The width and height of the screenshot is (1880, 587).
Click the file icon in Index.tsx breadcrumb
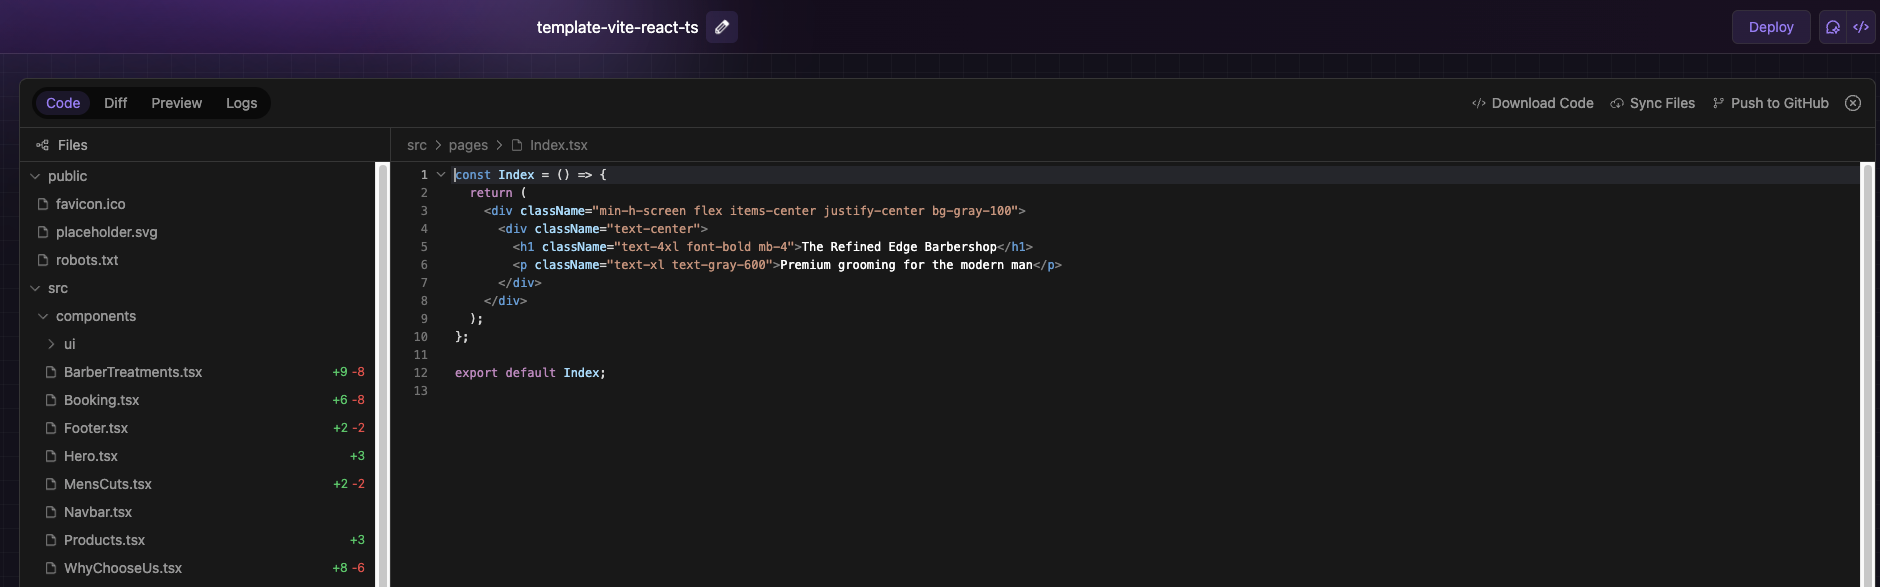(517, 145)
